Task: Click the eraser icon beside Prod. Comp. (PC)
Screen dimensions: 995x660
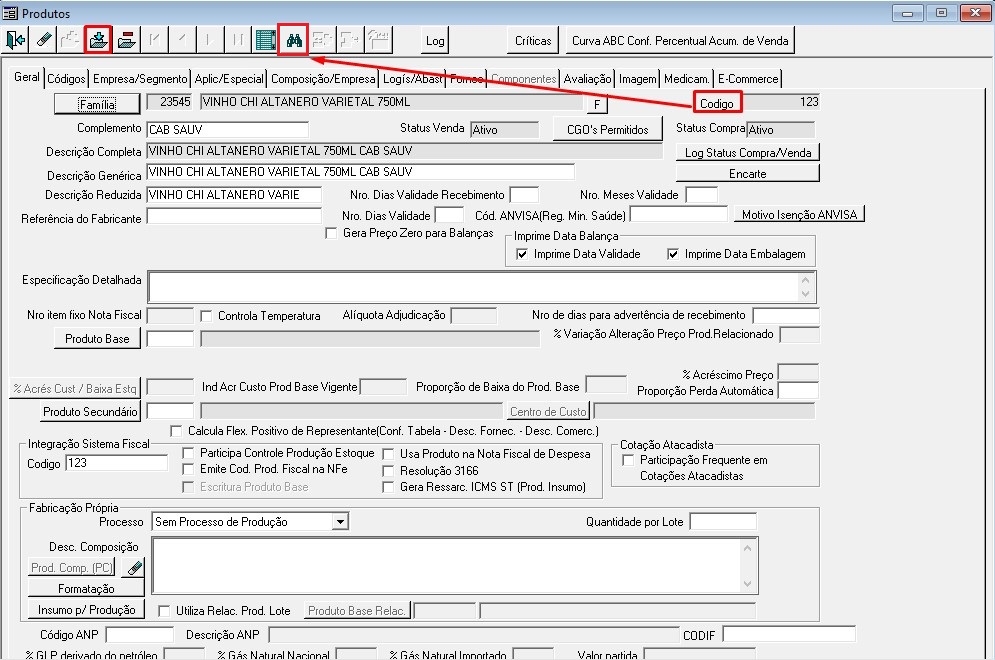Action: (x=135, y=567)
